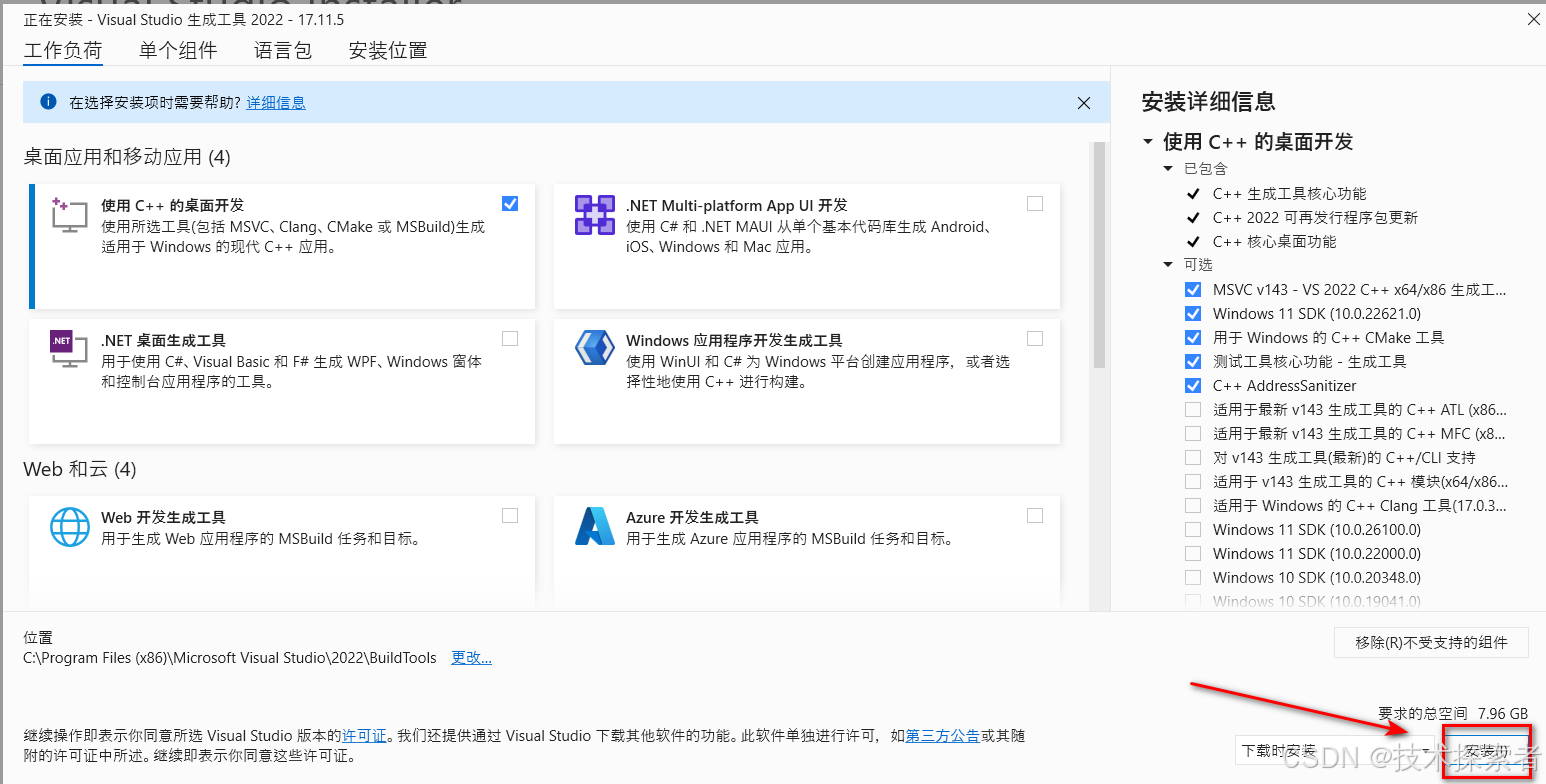Image resolution: width=1546 pixels, height=784 pixels.
Task: Open the 详细信息 help link
Action: pyautogui.click(x=276, y=102)
